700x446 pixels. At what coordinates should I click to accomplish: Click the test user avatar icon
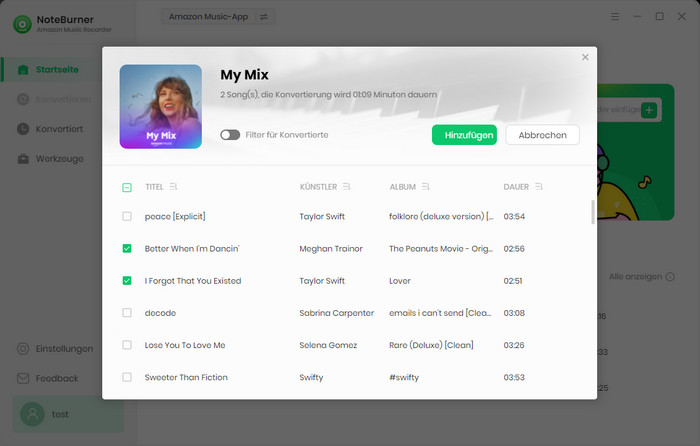(x=32, y=414)
